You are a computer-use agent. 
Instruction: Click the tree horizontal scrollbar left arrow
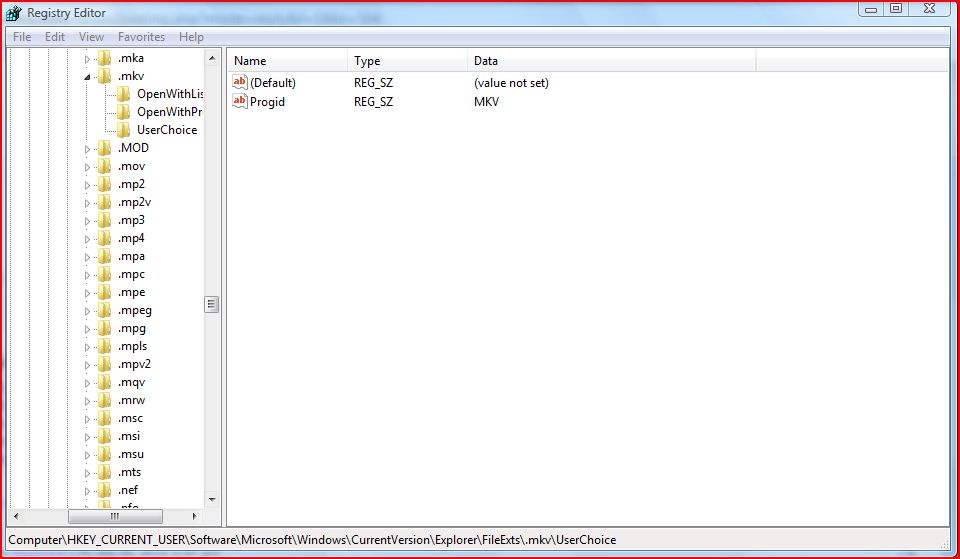click(x=16, y=516)
